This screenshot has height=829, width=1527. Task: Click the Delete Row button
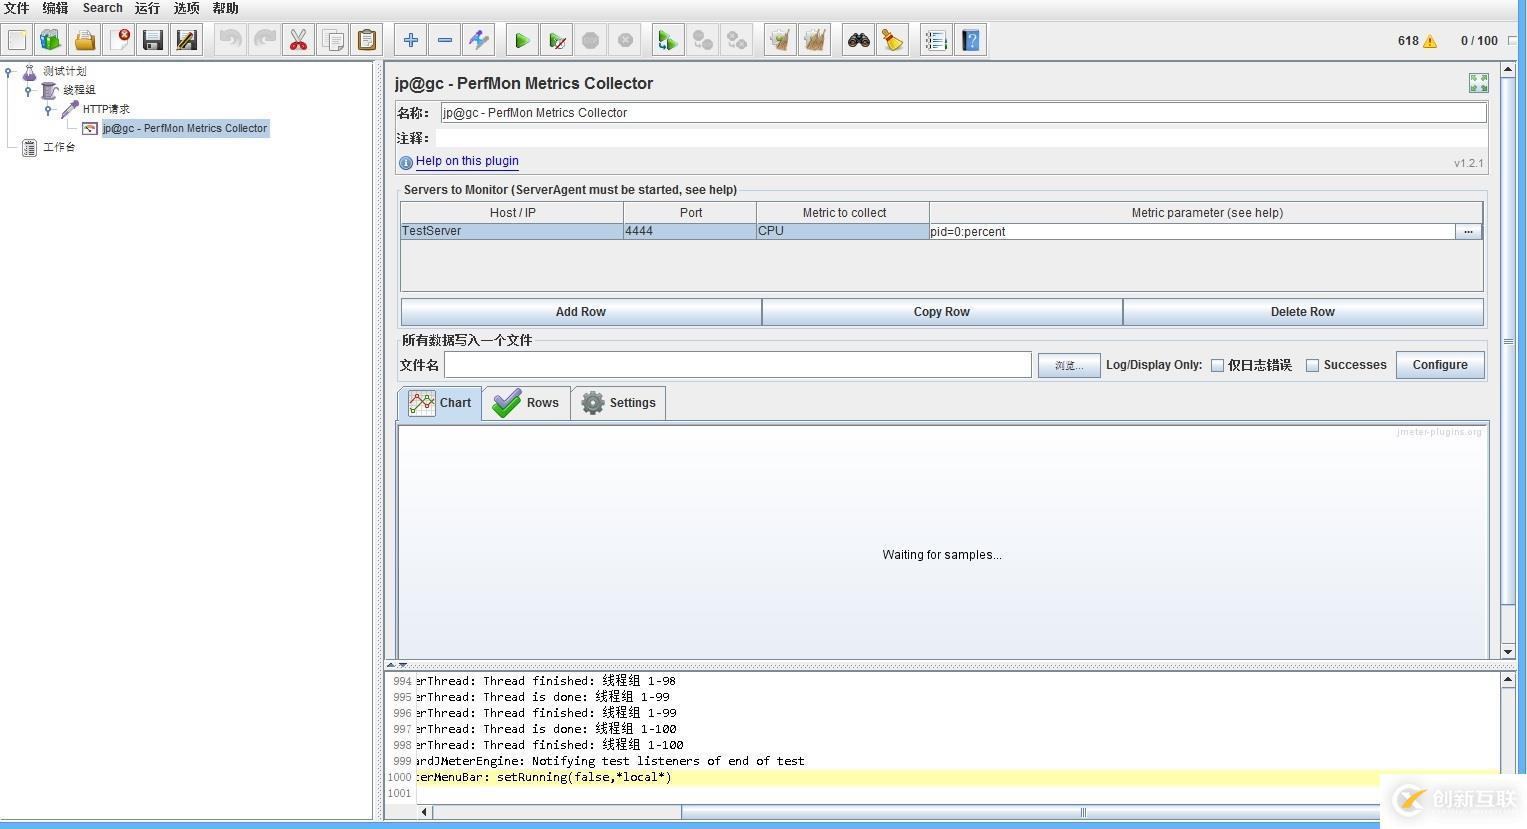coord(1303,312)
